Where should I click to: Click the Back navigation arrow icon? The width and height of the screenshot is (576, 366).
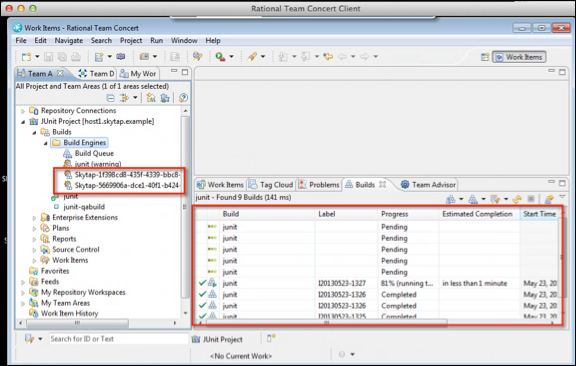pos(342,57)
